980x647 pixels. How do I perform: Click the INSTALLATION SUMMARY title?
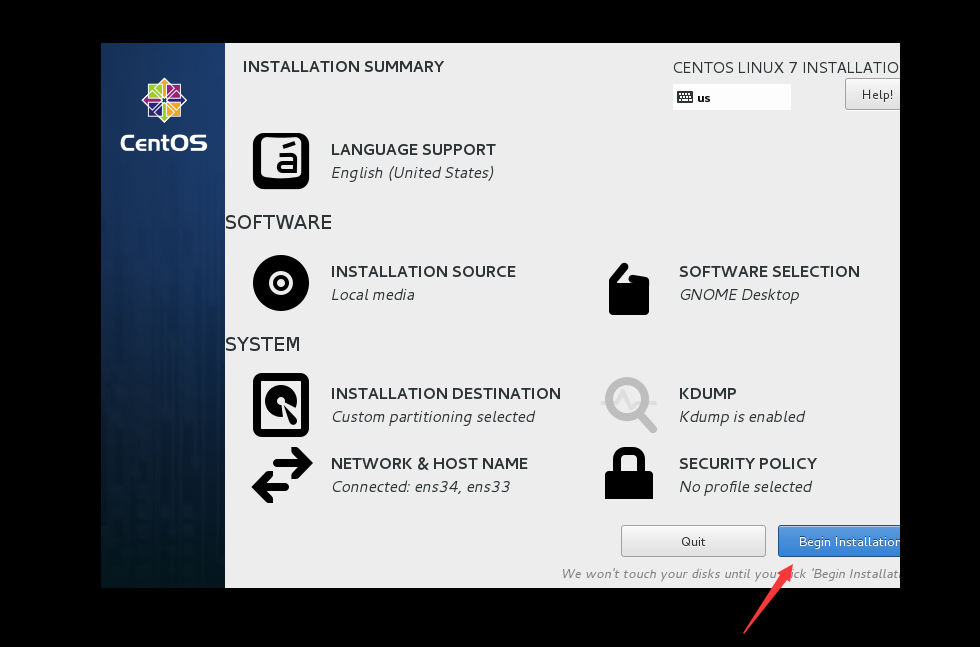(x=343, y=66)
